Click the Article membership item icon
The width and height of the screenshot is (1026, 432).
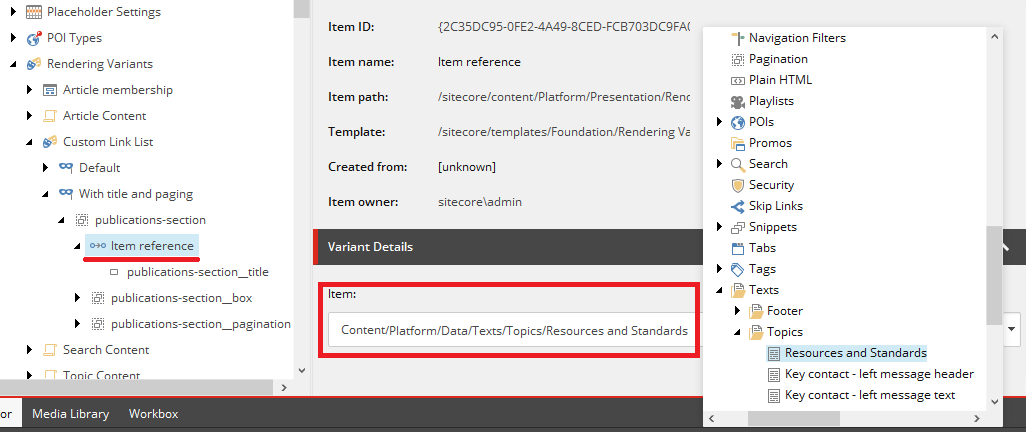[x=49, y=90]
